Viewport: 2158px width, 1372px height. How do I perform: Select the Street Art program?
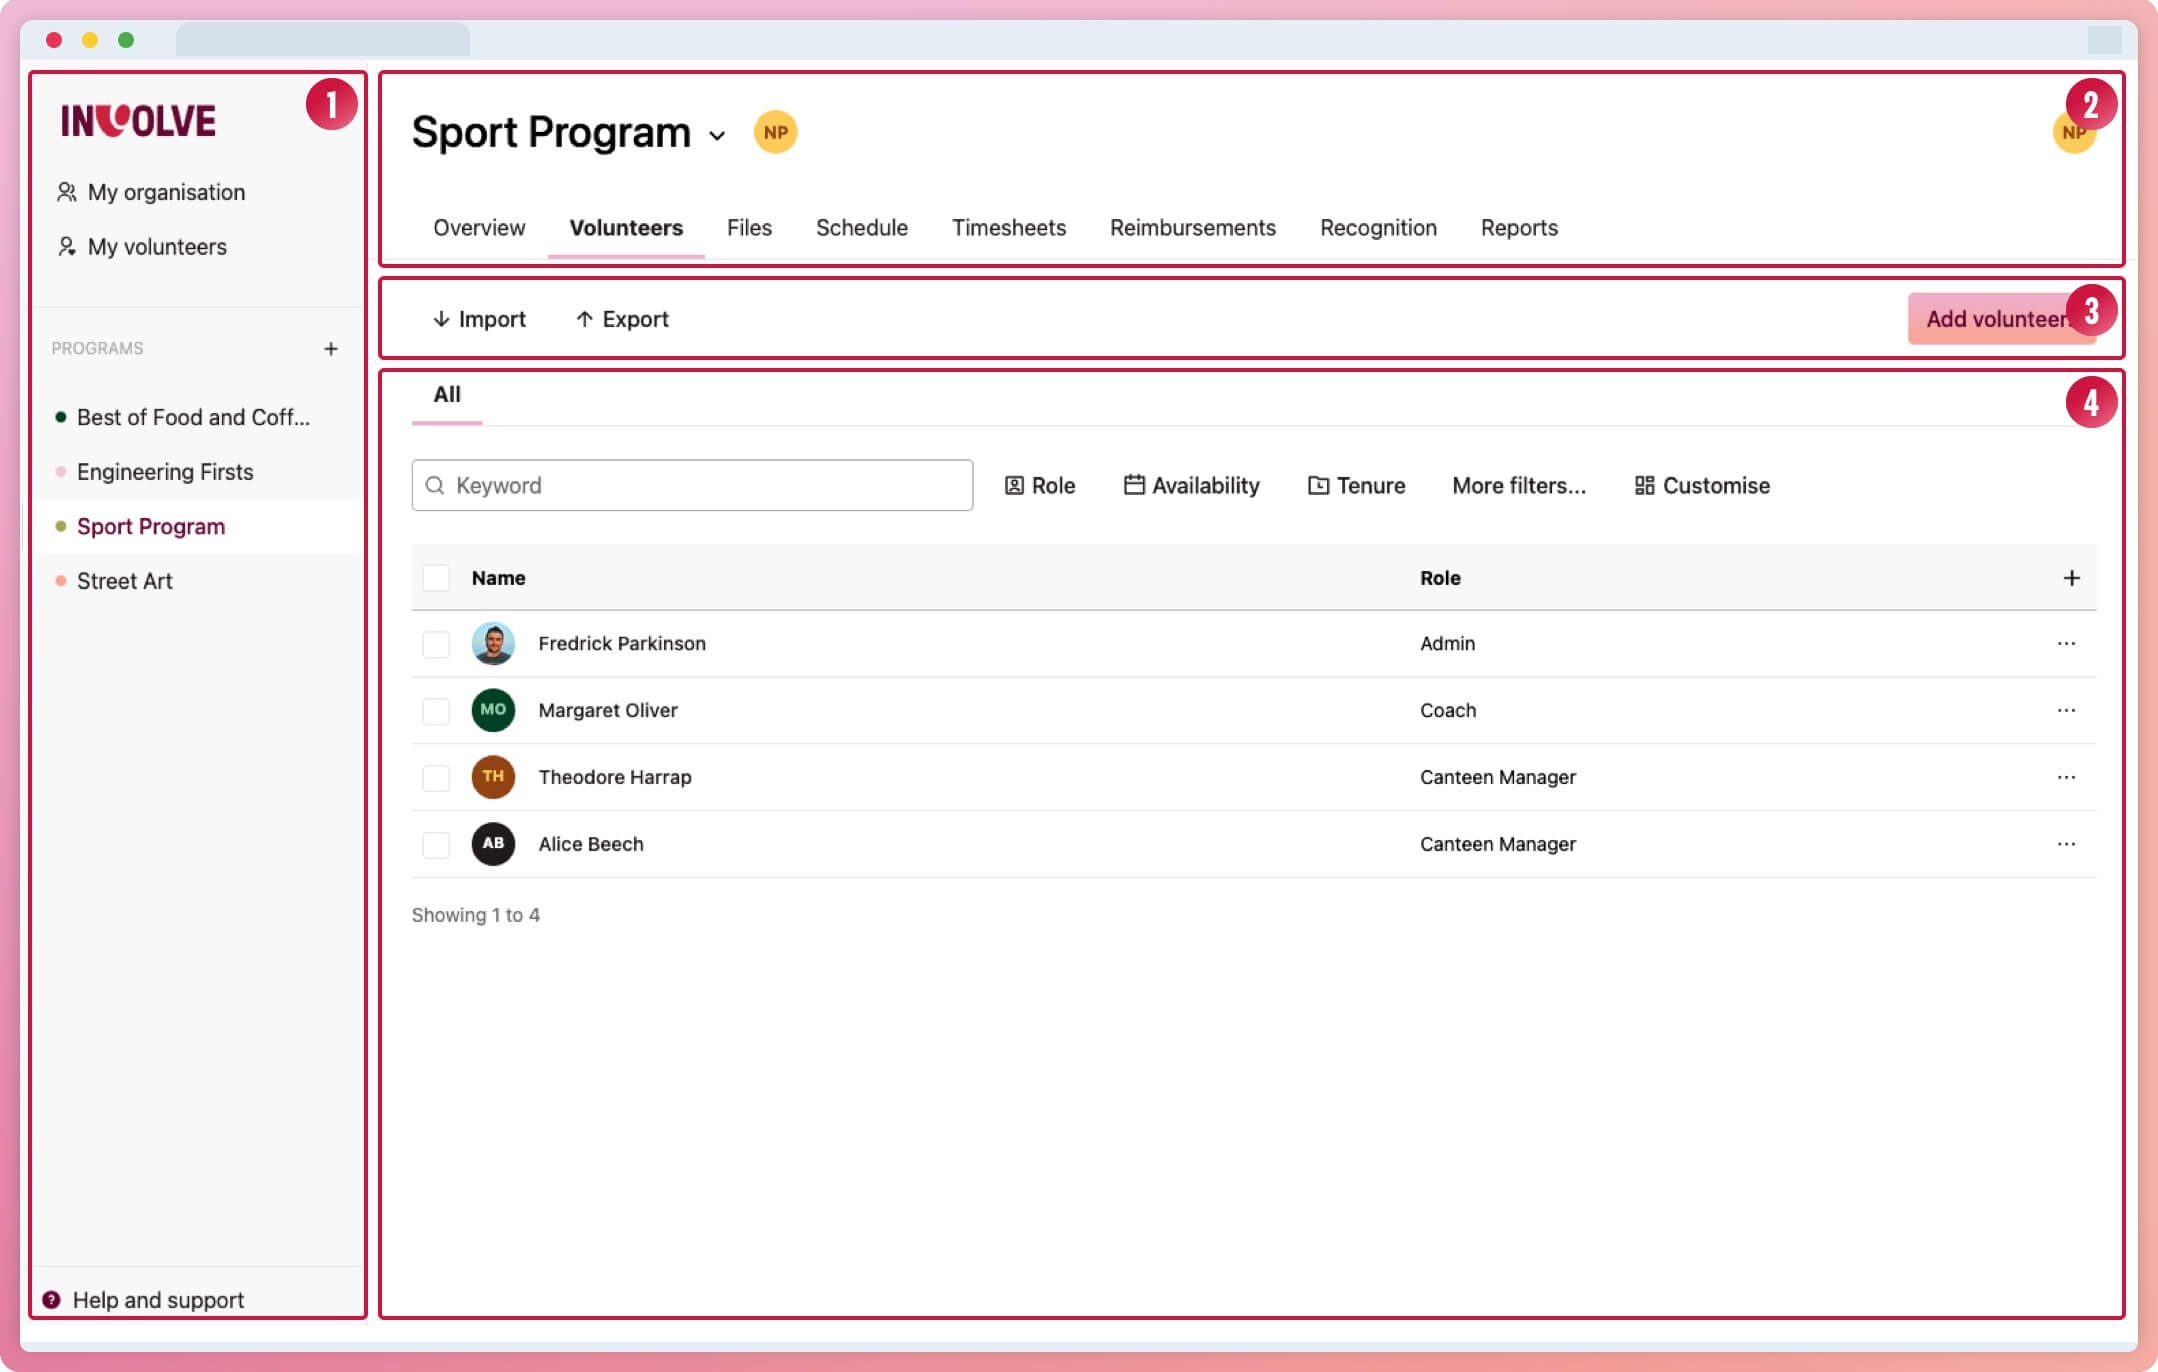tap(125, 581)
